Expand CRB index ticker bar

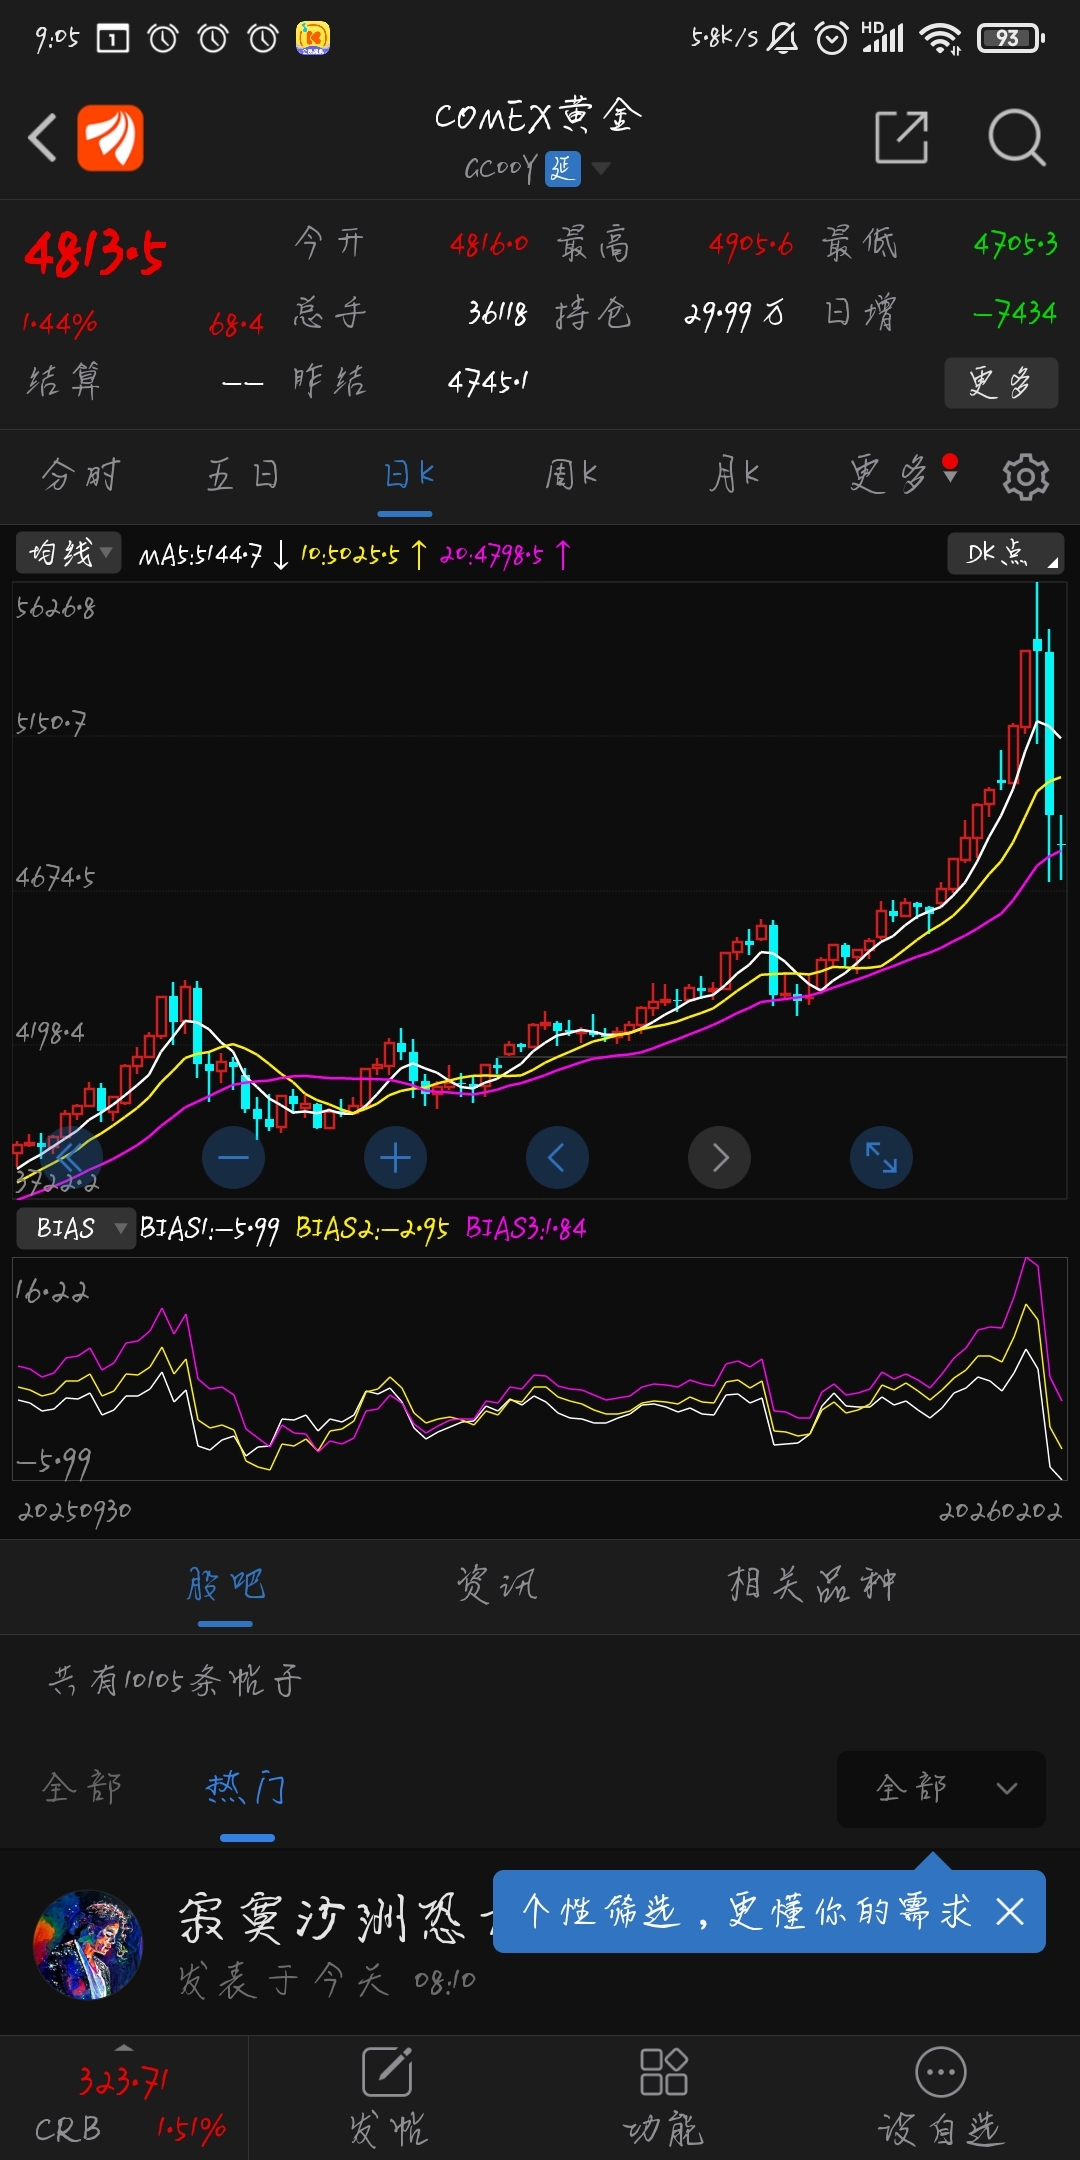point(124,2097)
